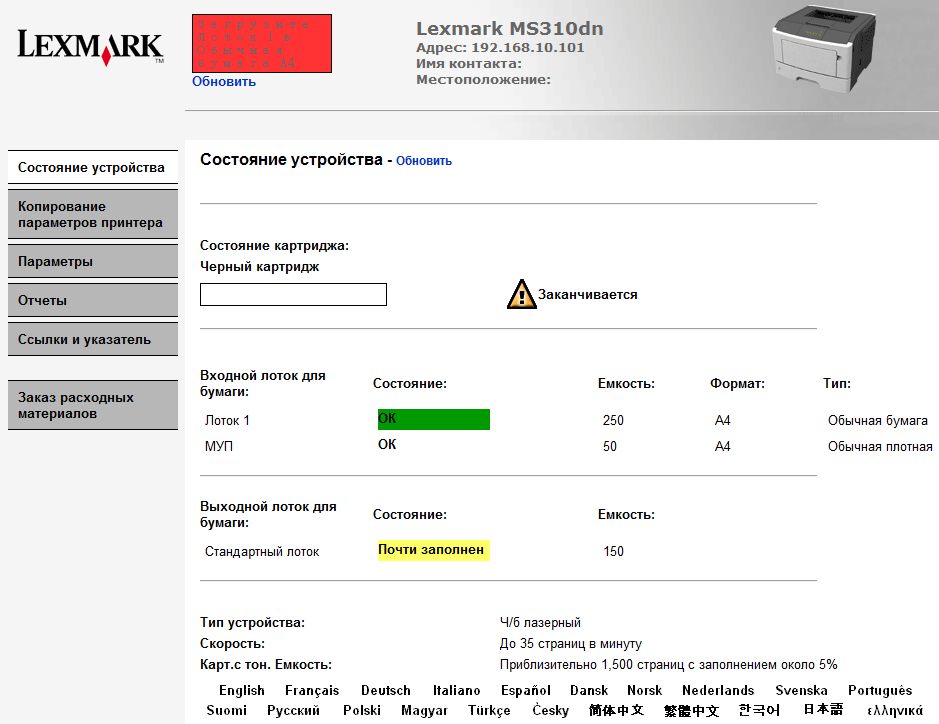Switch language to Suomi
The image size is (939, 724).
226,710
